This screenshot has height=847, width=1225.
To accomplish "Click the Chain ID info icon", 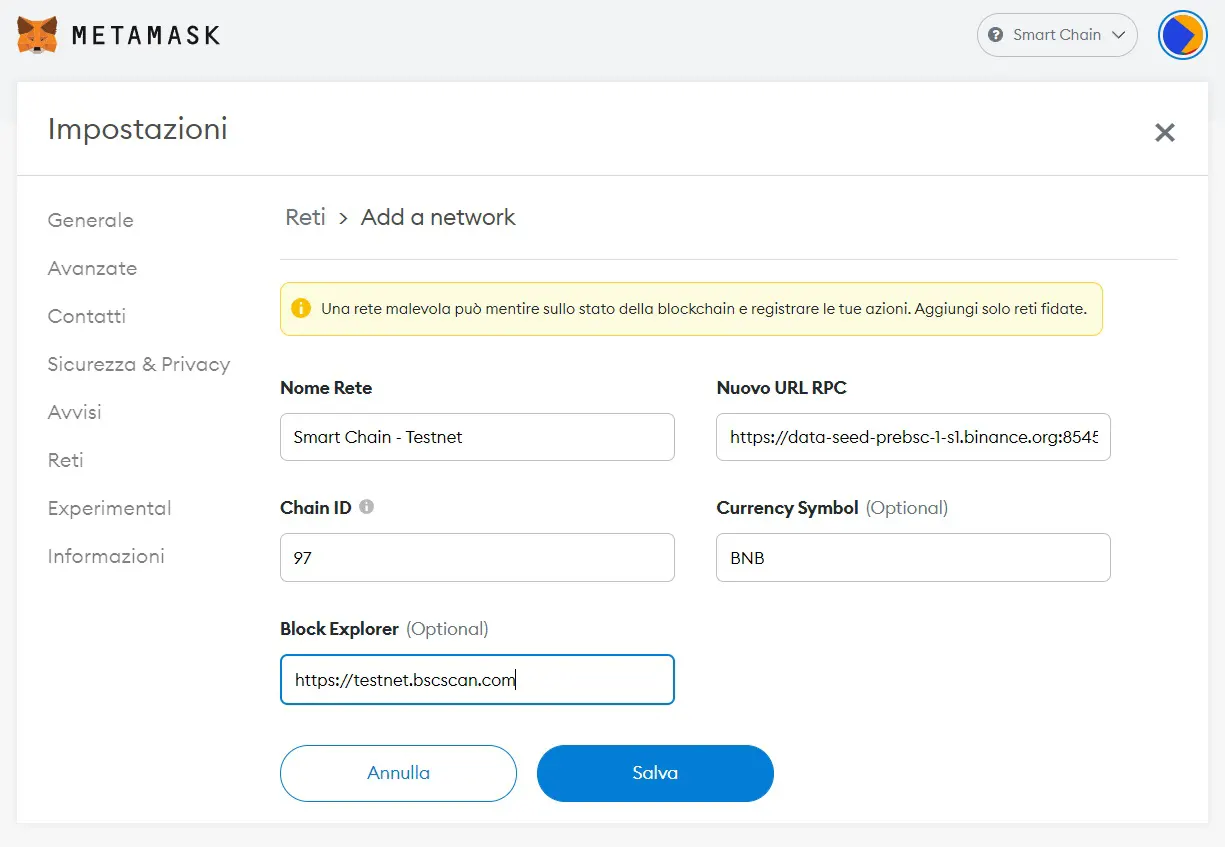I will tap(366, 507).
